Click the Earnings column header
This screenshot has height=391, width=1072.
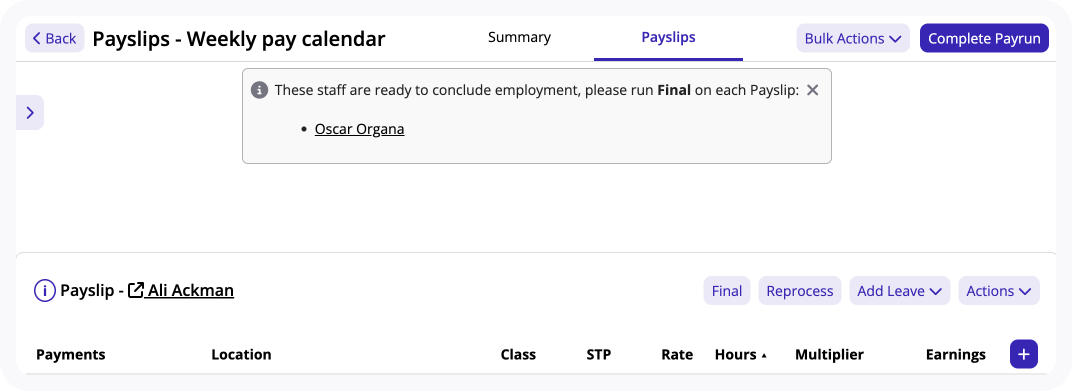(x=956, y=354)
